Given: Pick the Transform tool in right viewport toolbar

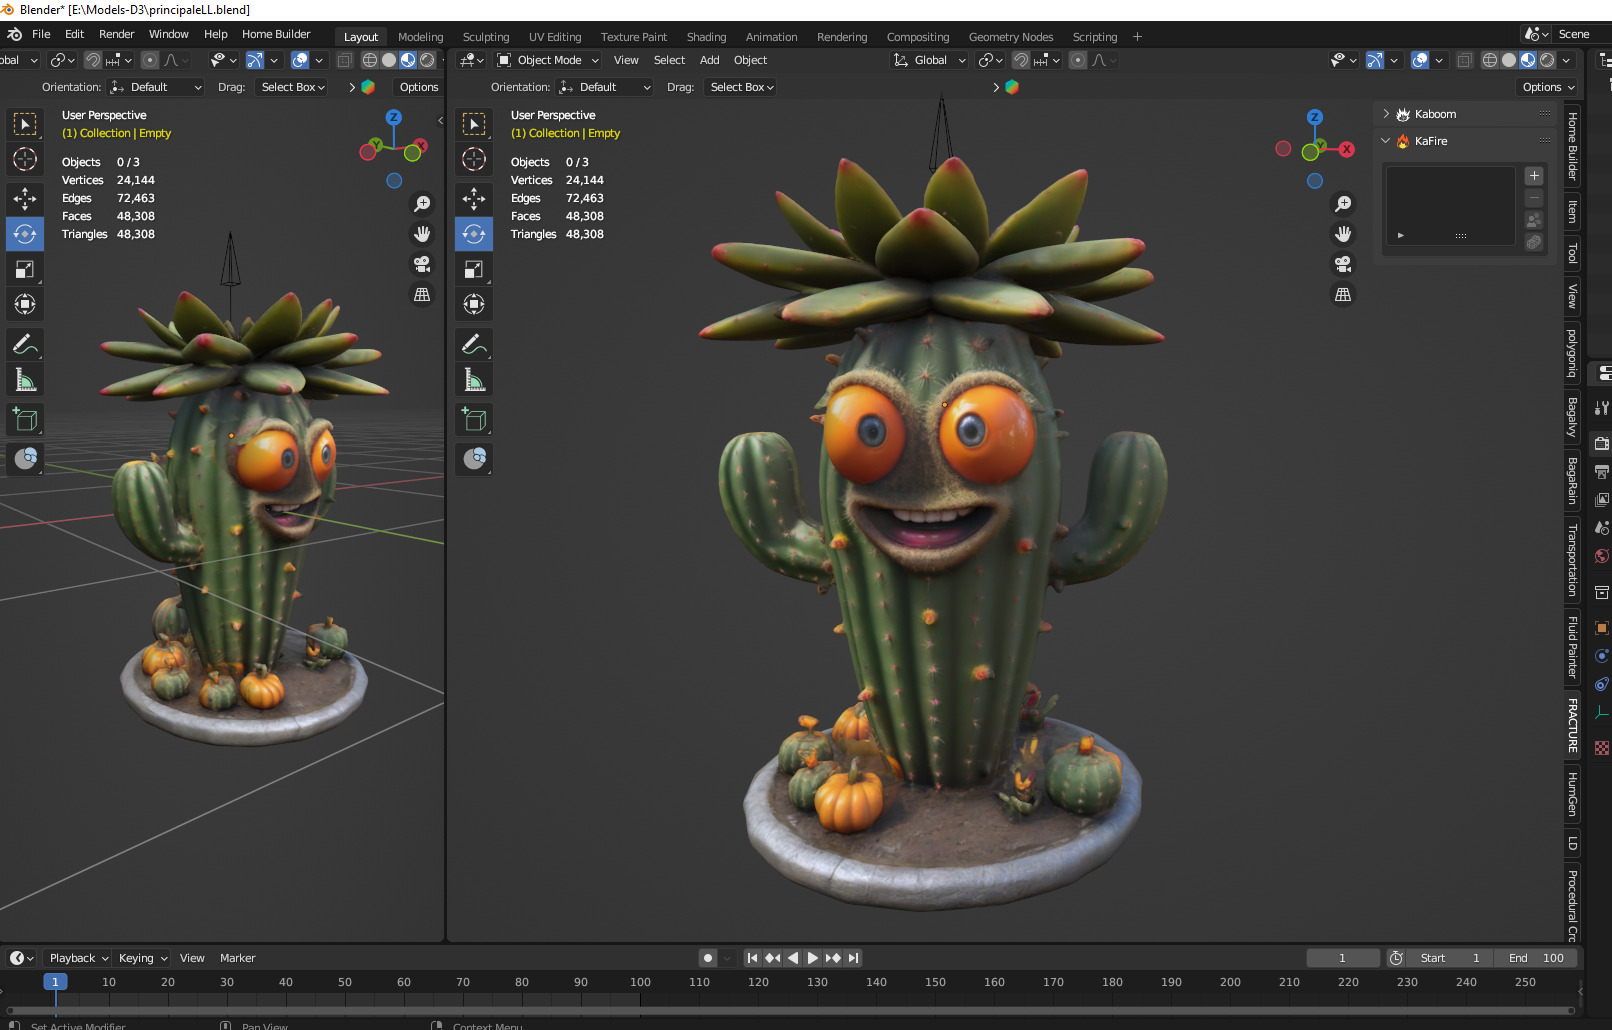Looking at the screenshot, I should coord(474,304).
